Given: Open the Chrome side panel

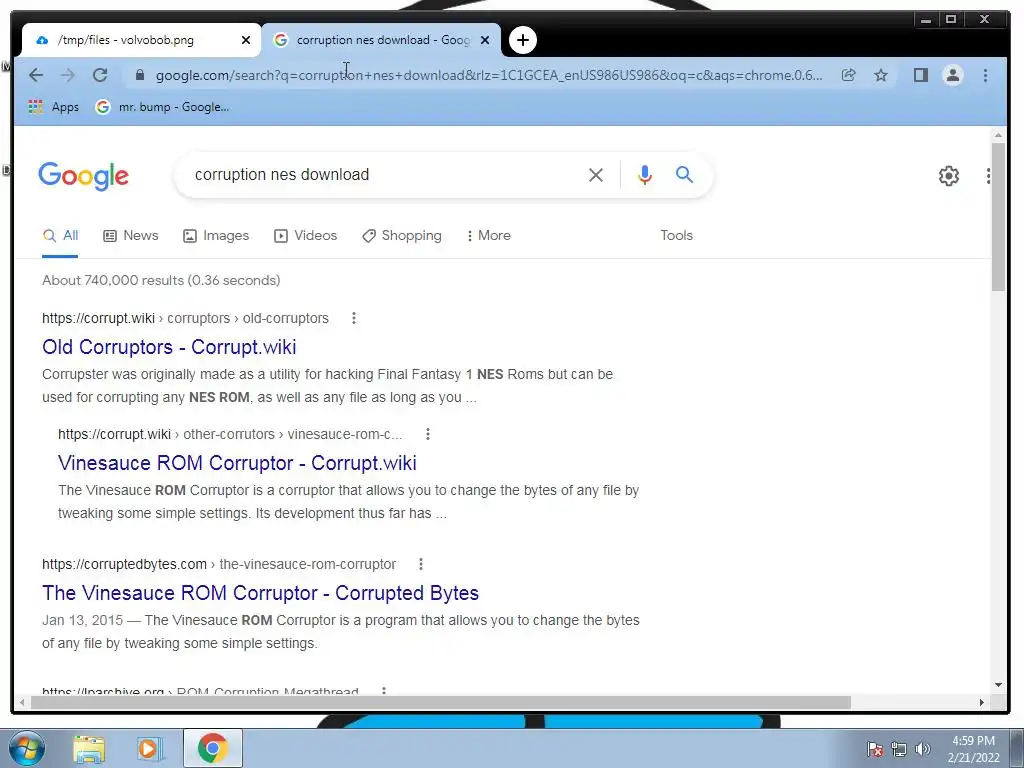Looking at the screenshot, I should [x=921, y=75].
